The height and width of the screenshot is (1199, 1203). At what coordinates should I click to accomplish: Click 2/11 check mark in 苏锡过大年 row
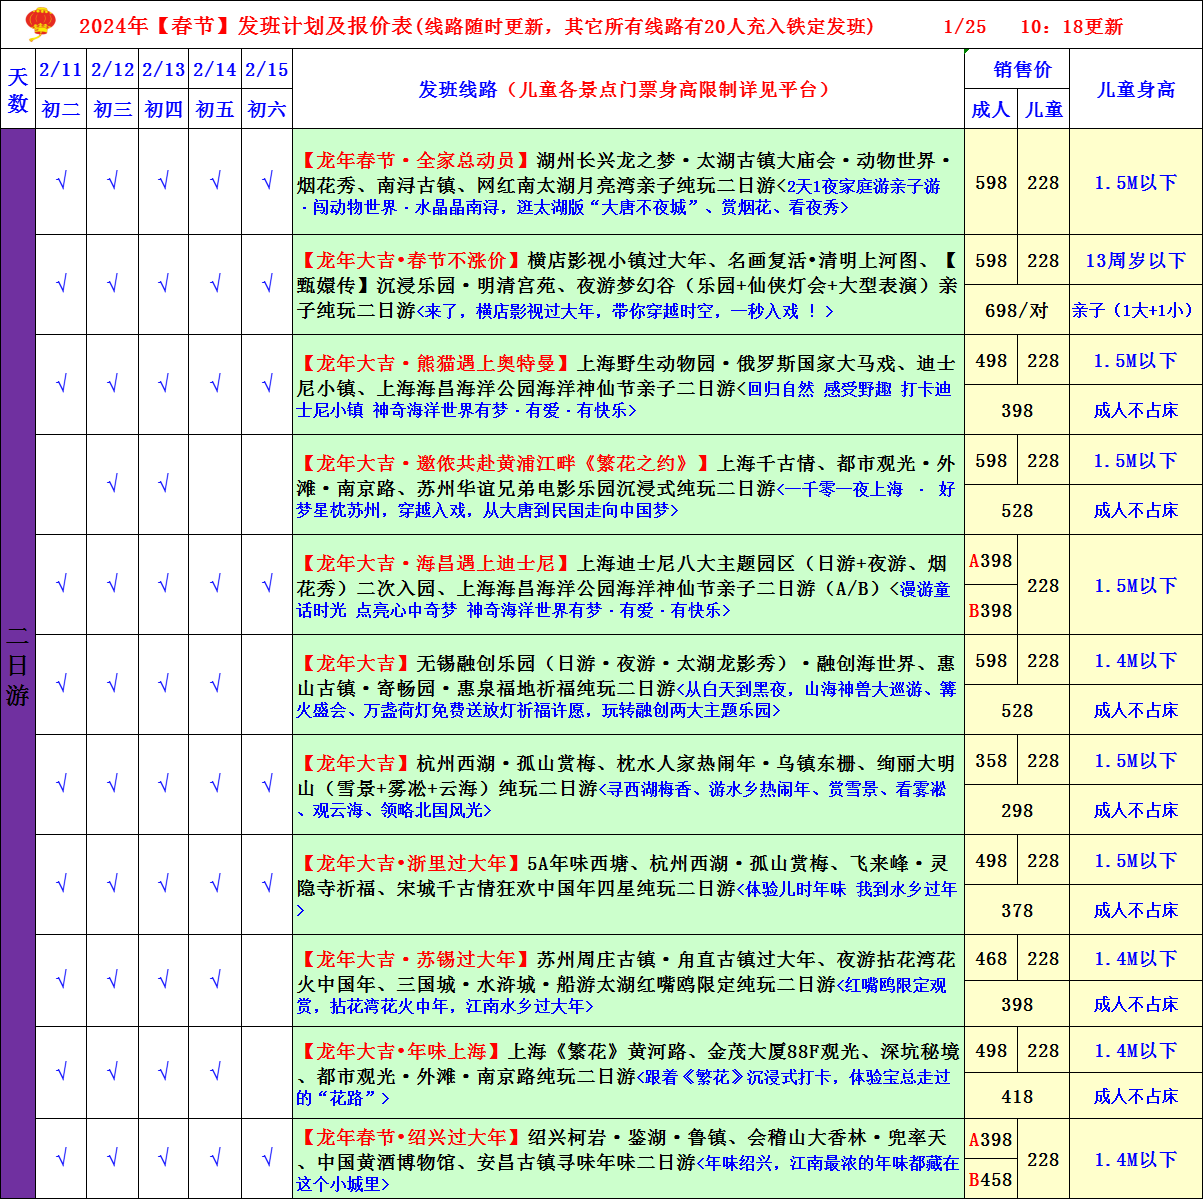(x=61, y=981)
